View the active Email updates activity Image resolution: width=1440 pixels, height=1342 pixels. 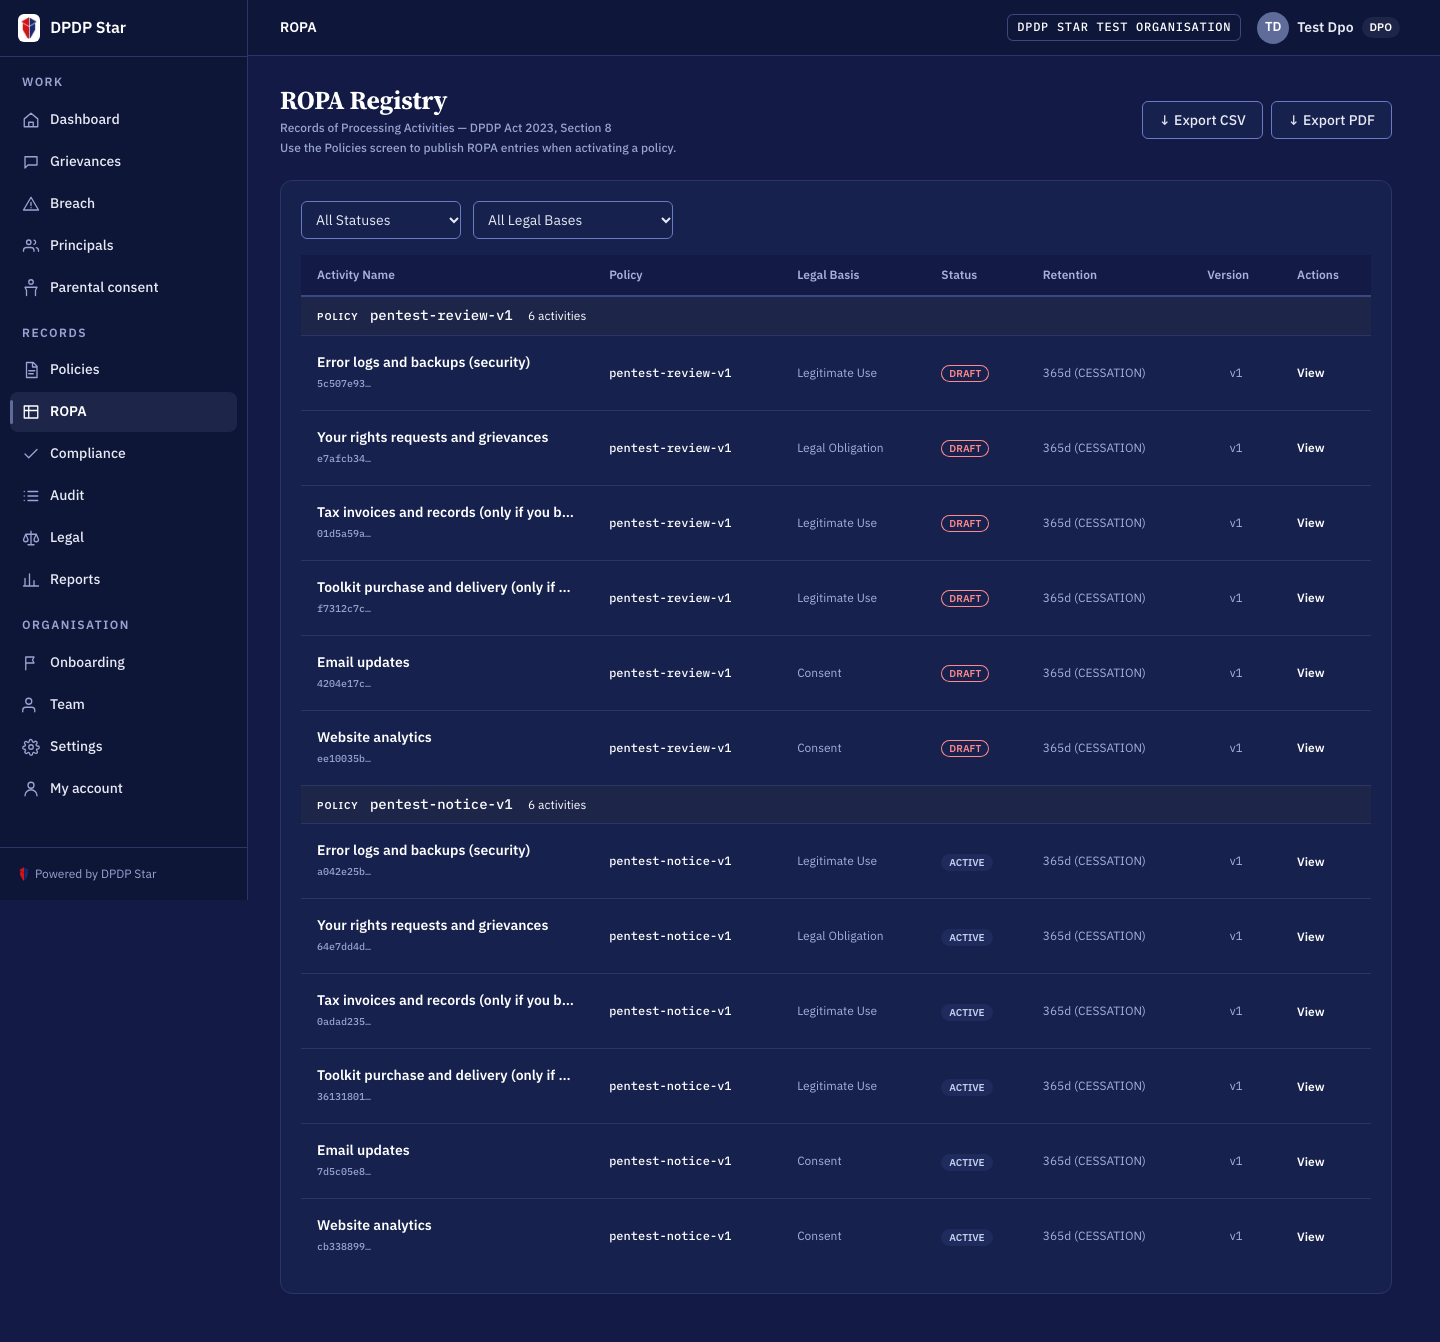(1310, 1162)
